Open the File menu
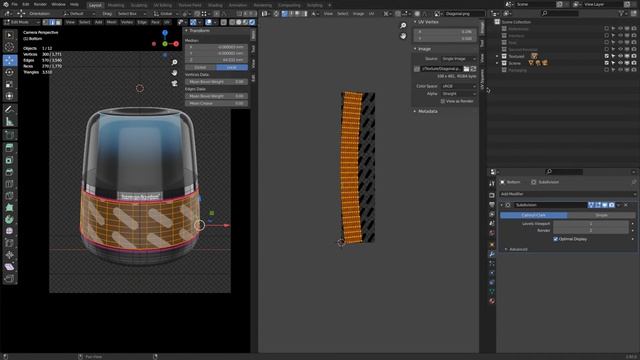 (14, 4)
